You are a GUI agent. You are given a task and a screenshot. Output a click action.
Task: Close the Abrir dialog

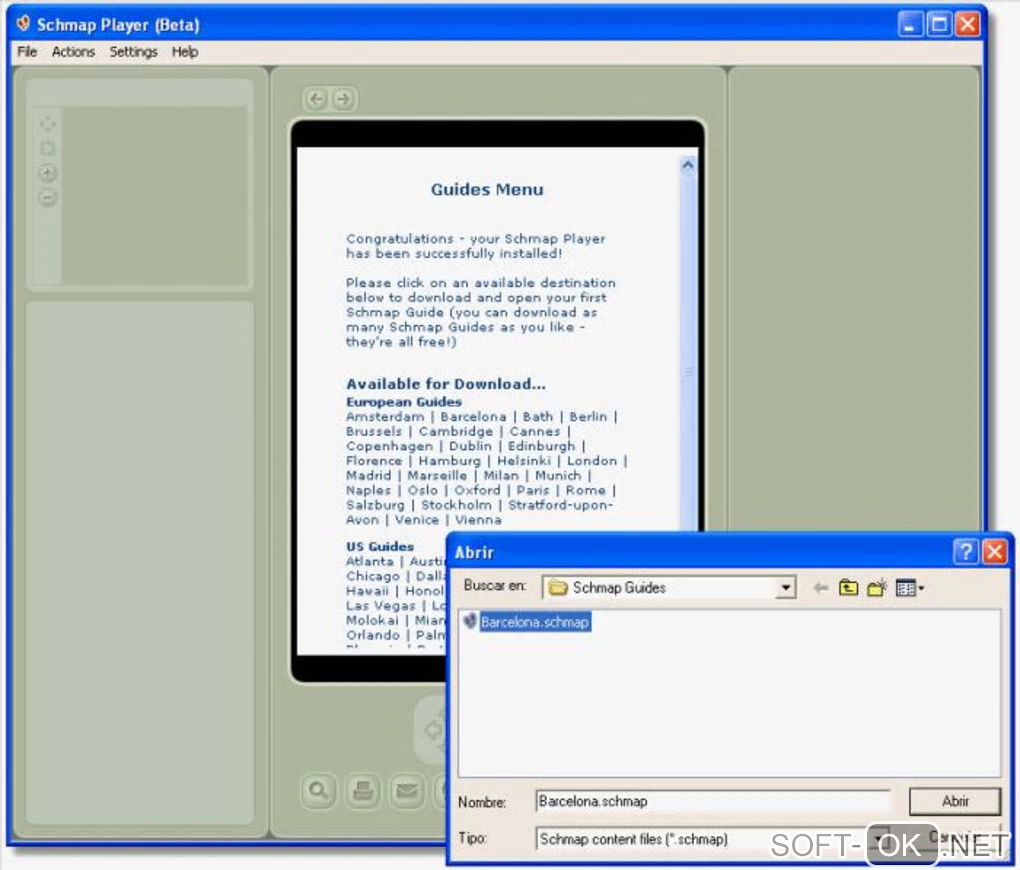[x=995, y=552]
